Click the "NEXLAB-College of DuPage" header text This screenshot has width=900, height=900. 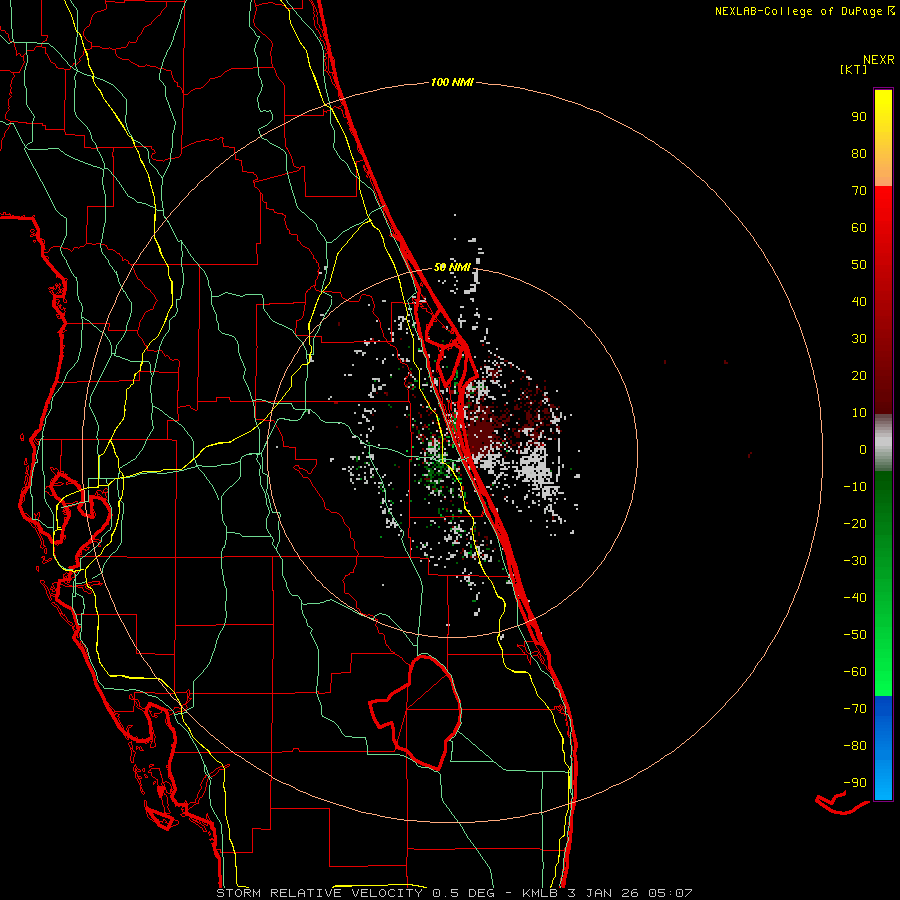point(798,11)
